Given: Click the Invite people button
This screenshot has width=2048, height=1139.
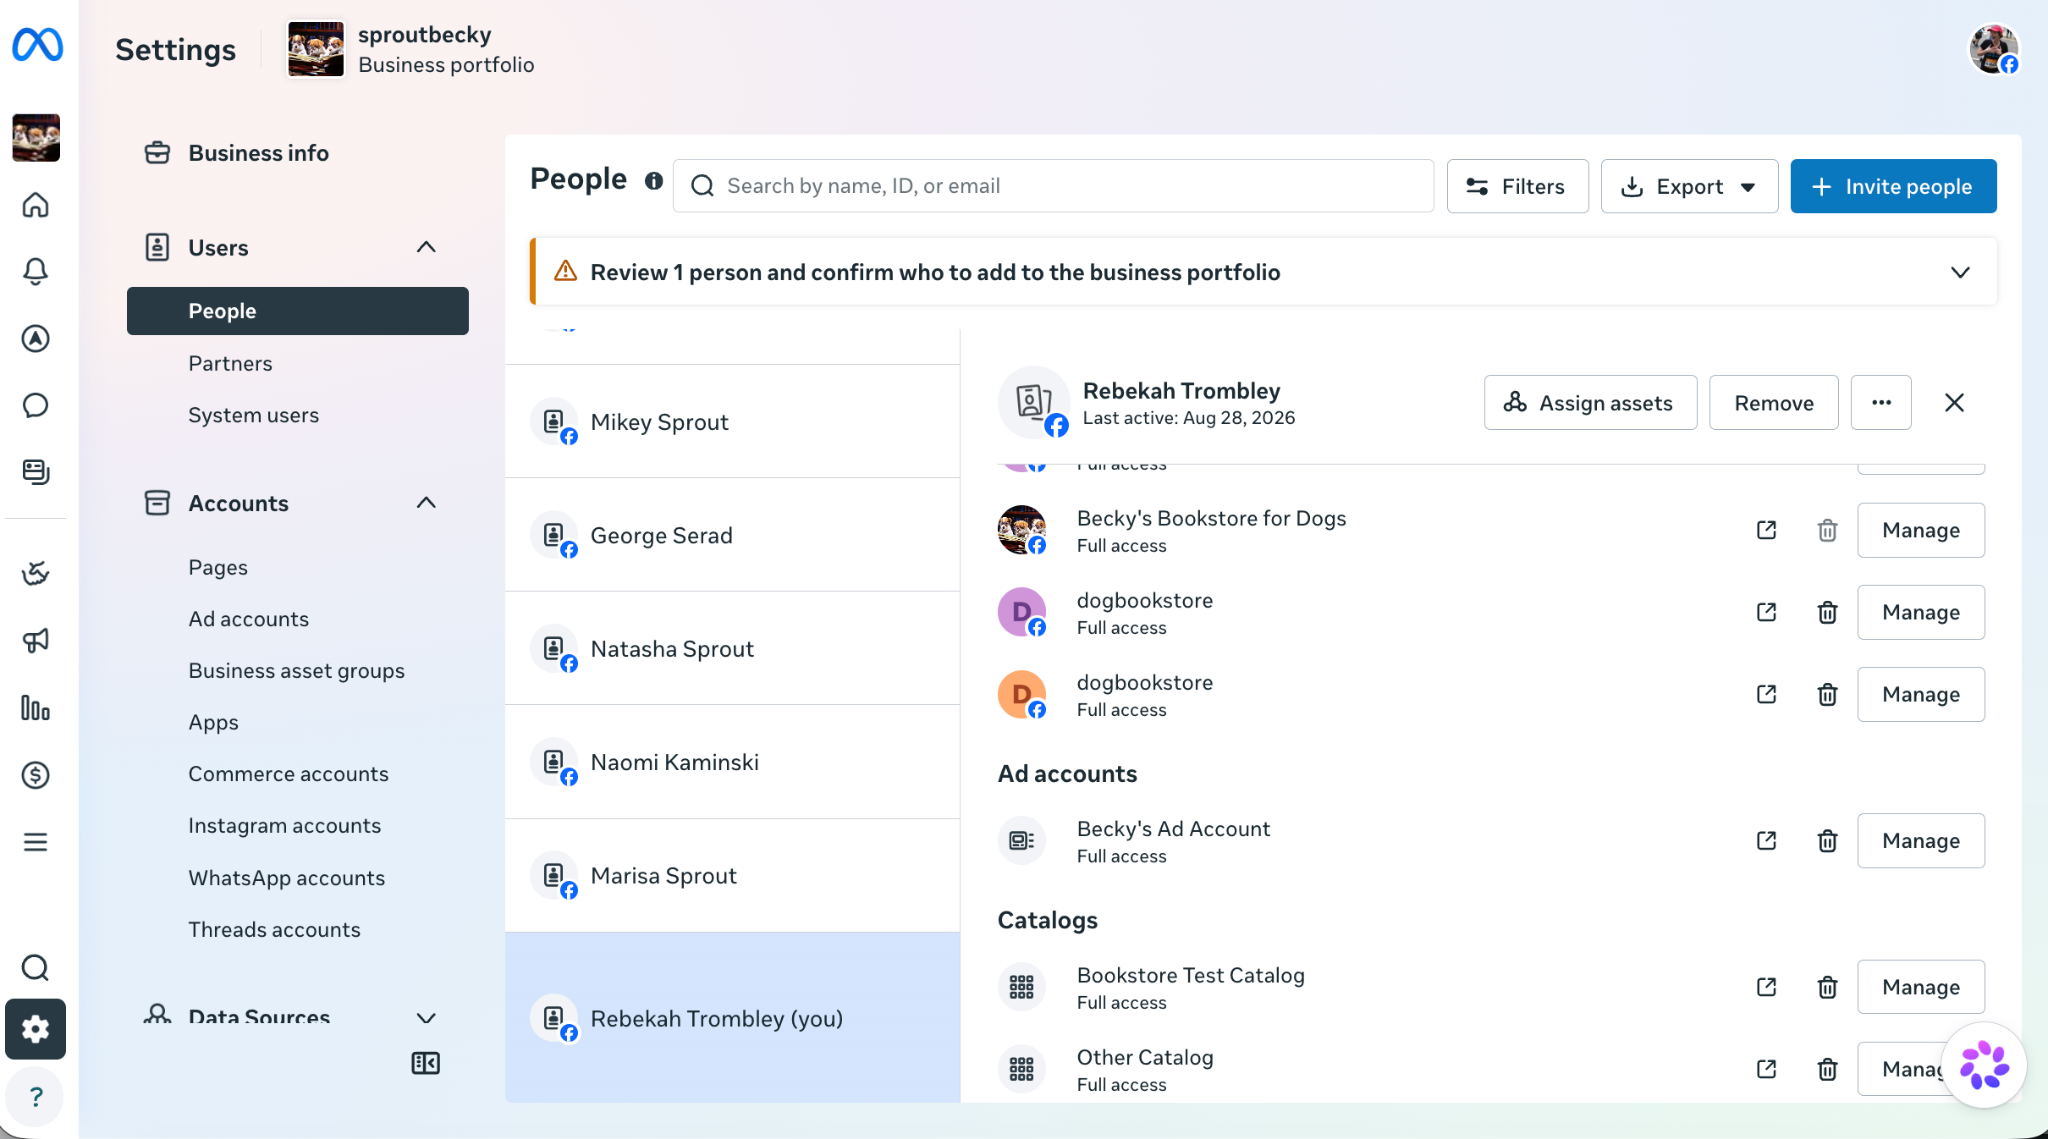Looking at the screenshot, I should [1893, 186].
